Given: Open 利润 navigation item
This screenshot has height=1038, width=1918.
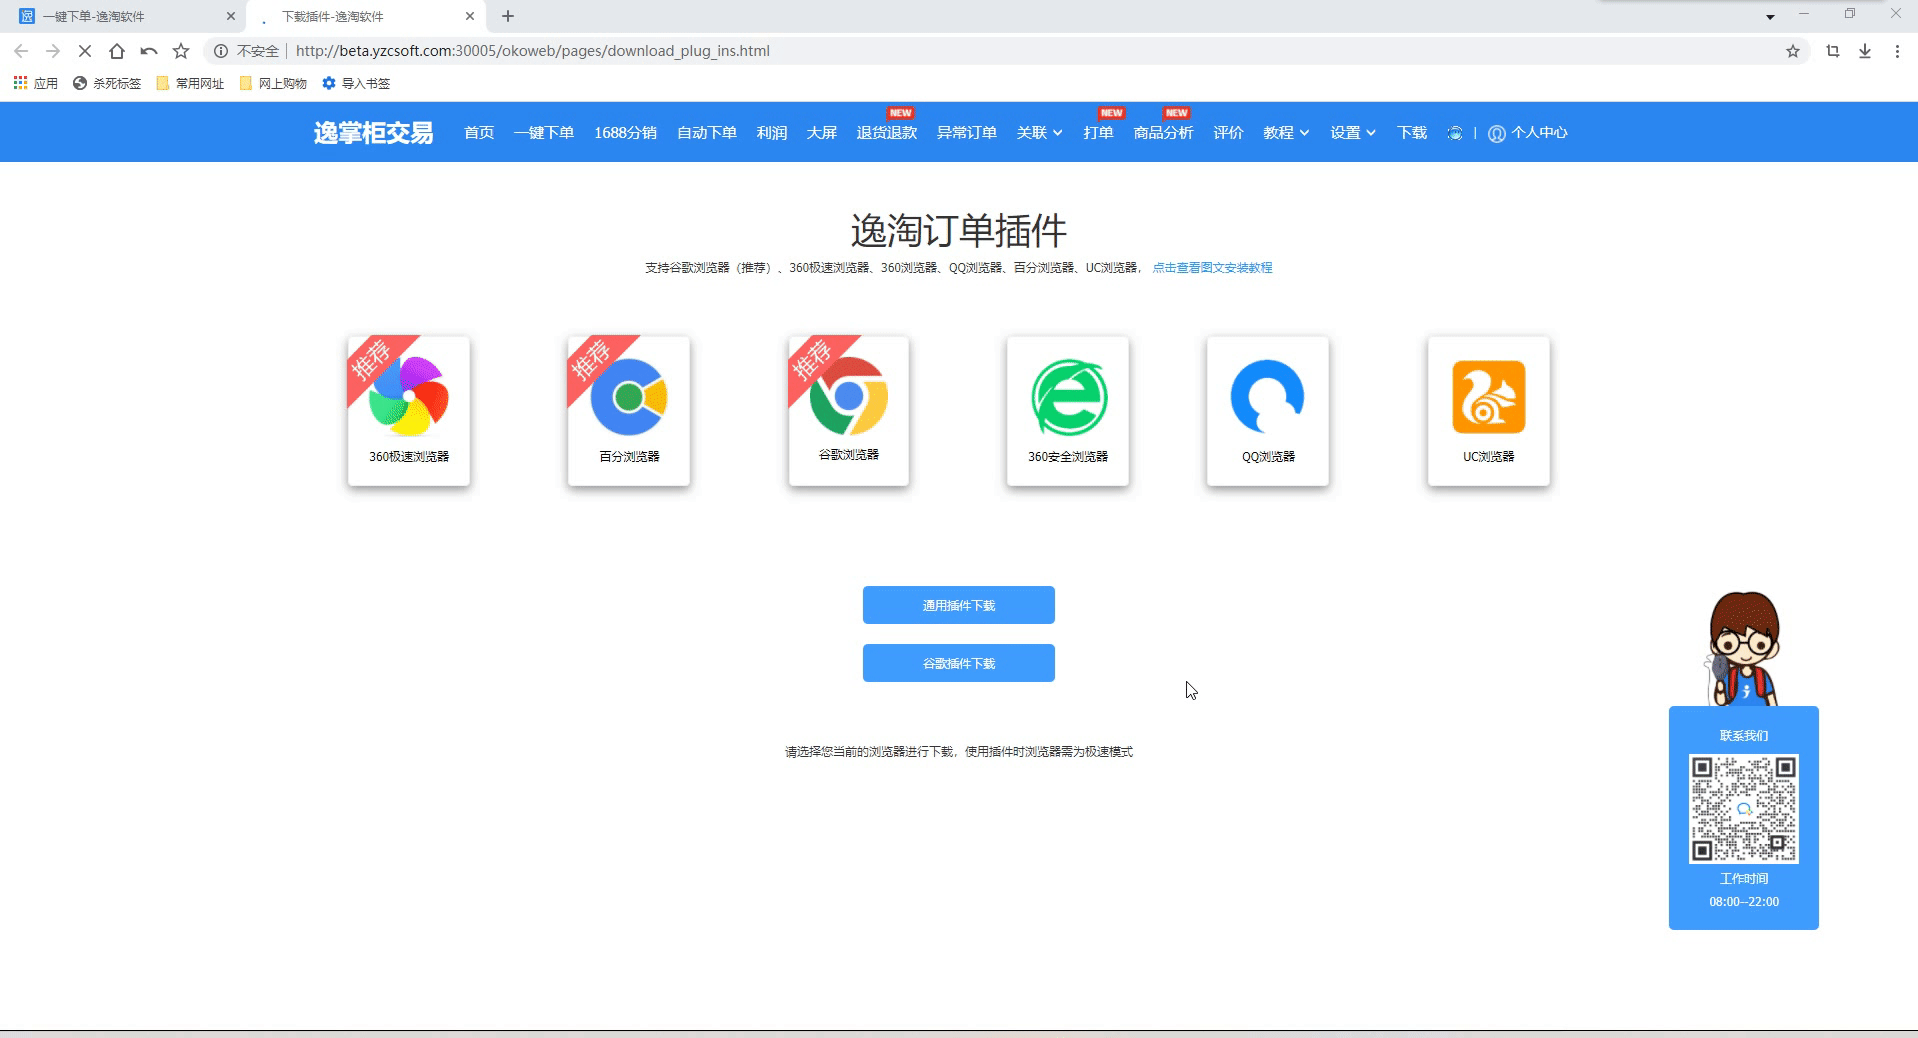Looking at the screenshot, I should click(x=772, y=133).
